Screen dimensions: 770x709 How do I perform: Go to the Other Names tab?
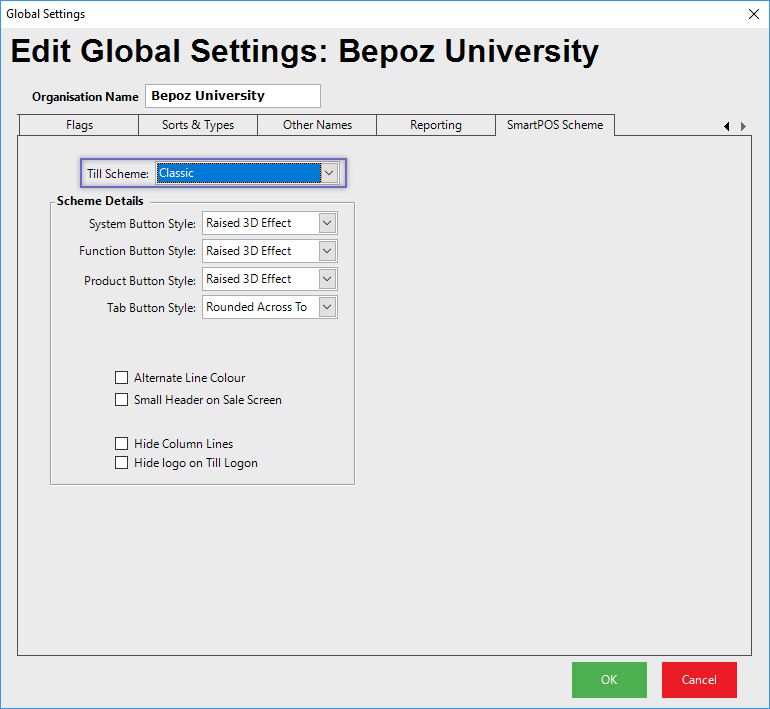point(317,125)
